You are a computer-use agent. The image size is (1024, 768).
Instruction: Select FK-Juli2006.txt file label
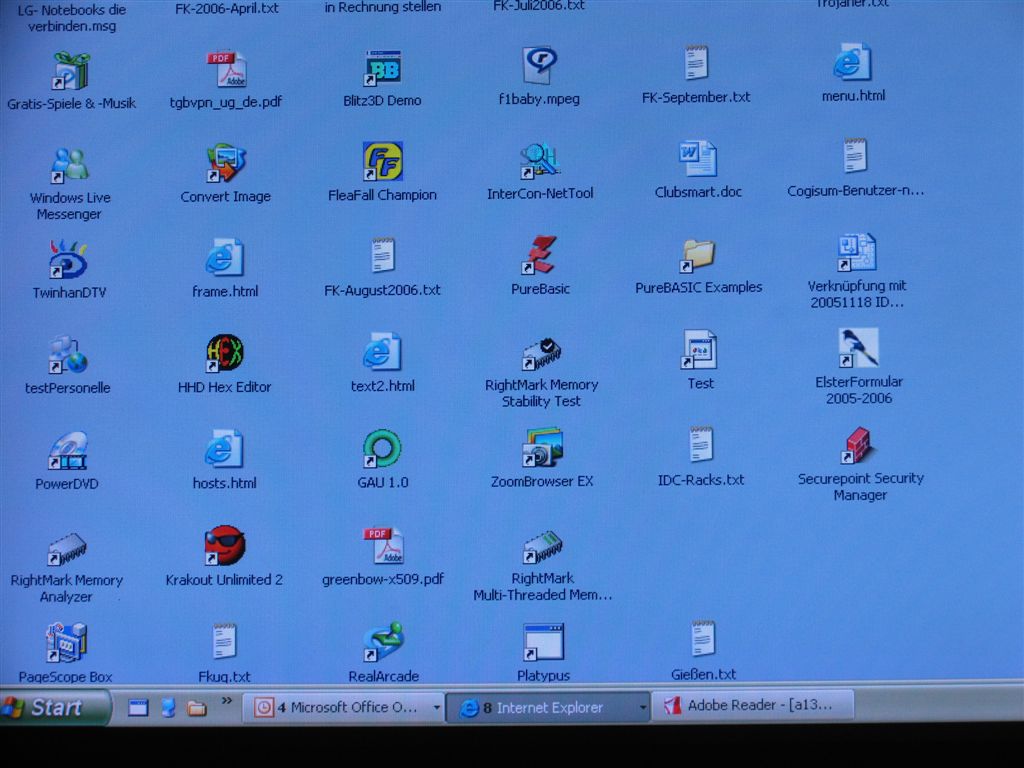[539, 6]
